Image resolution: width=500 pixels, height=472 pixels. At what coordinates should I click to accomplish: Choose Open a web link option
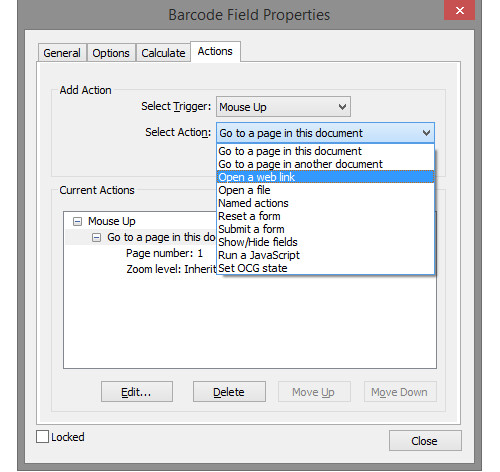(x=326, y=177)
